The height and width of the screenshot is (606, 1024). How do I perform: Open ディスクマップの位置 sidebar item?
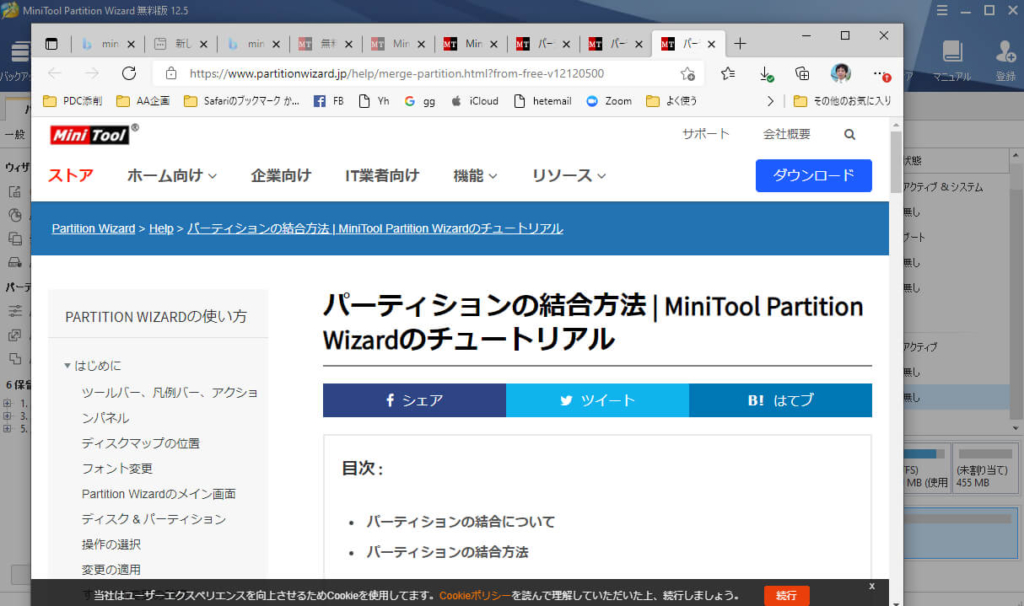(x=140, y=443)
